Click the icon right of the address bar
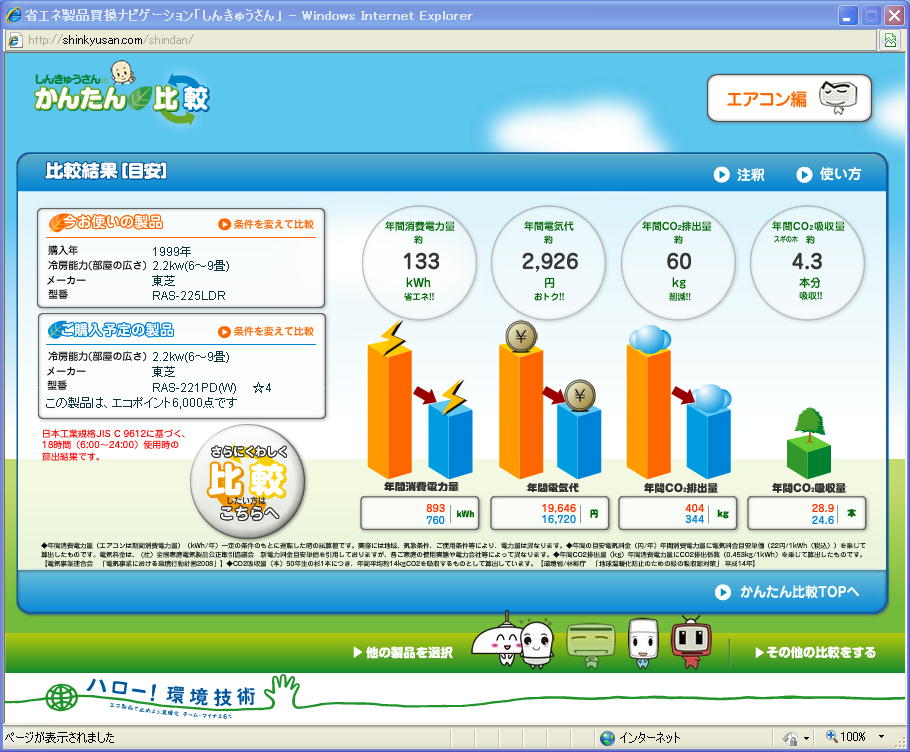The image size is (910, 752). coord(890,40)
